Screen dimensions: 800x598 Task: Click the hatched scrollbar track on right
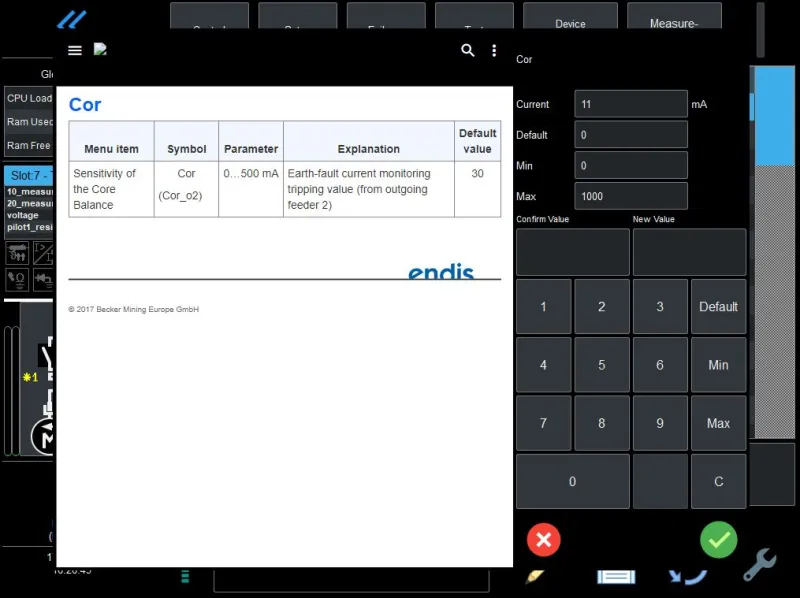[774, 301]
